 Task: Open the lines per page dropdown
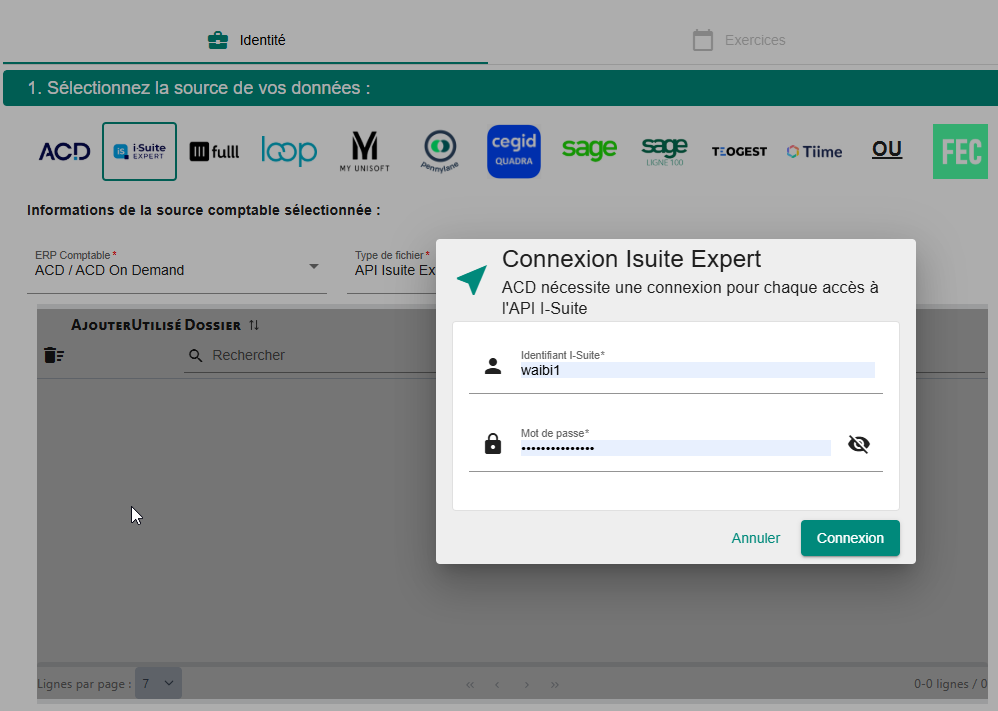pyautogui.click(x=158, y=683)
